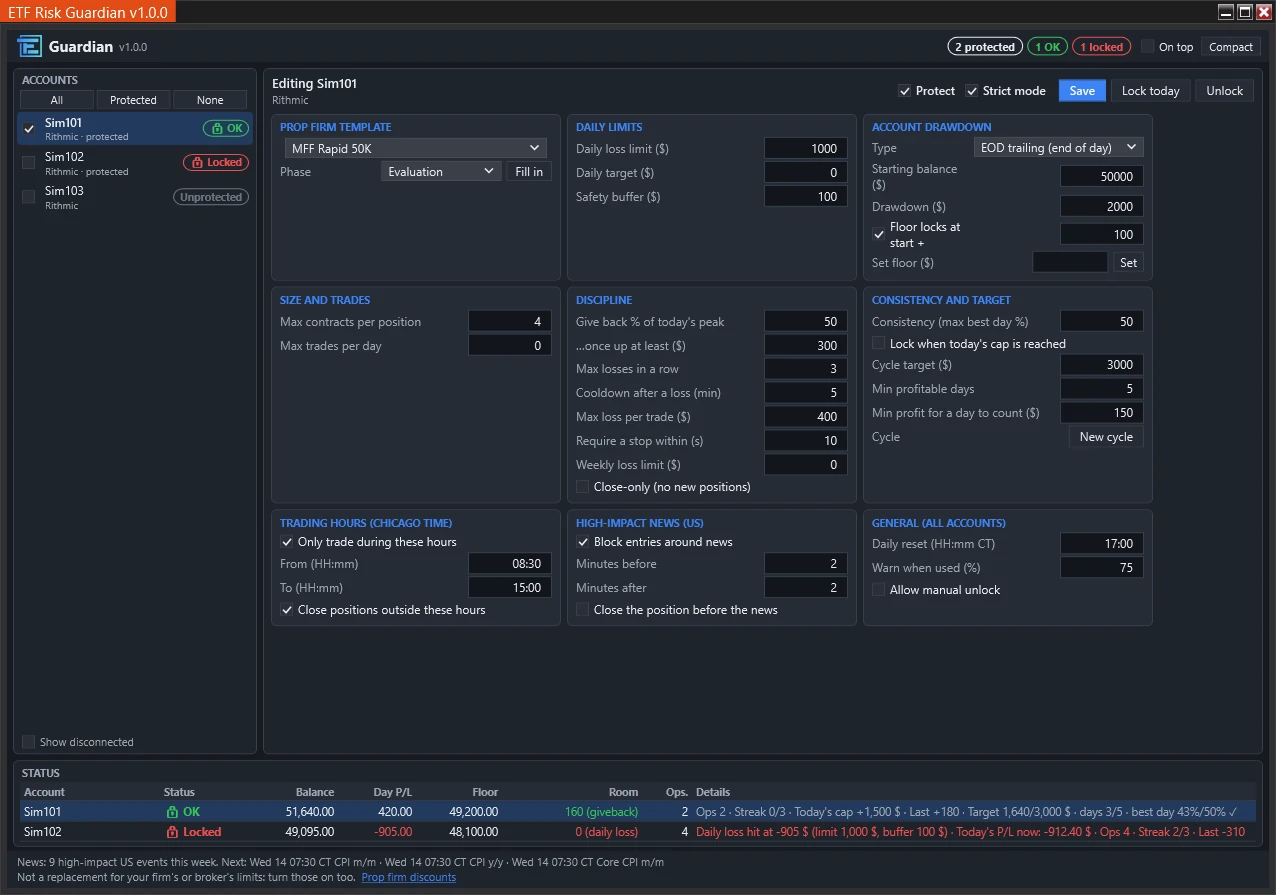Uncheck the Sim101 account checkbox
1276x895 pixels.
(29, 129)
